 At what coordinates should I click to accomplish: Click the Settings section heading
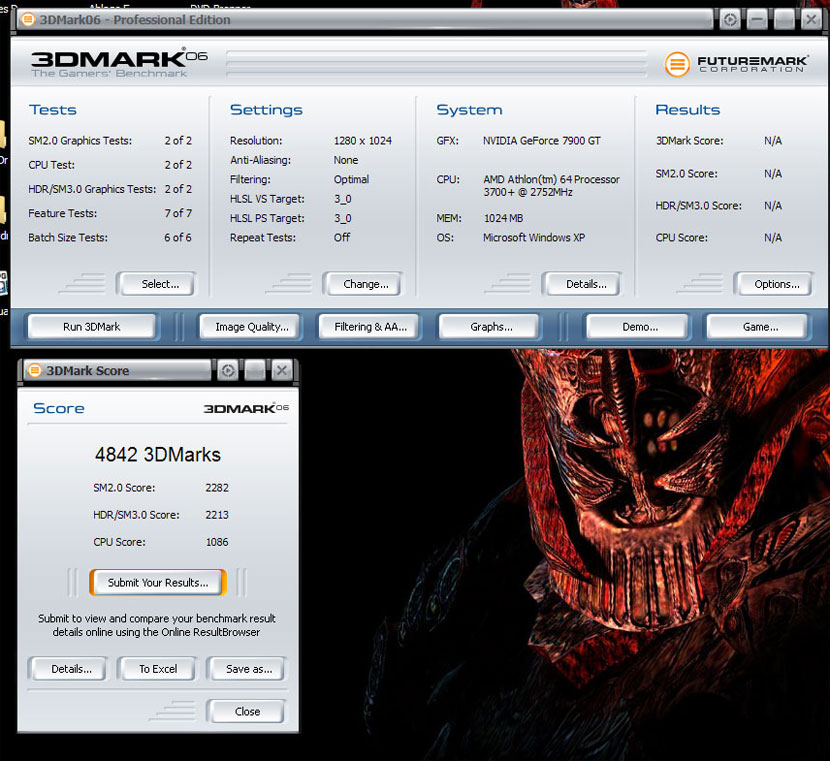(x=266, y=110)
